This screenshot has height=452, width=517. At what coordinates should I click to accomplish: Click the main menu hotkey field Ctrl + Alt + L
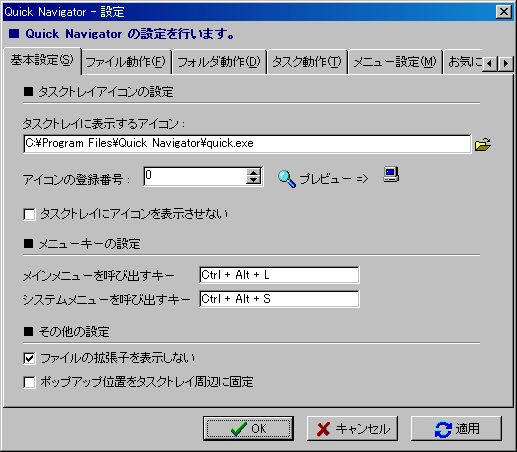pos(279,275)
